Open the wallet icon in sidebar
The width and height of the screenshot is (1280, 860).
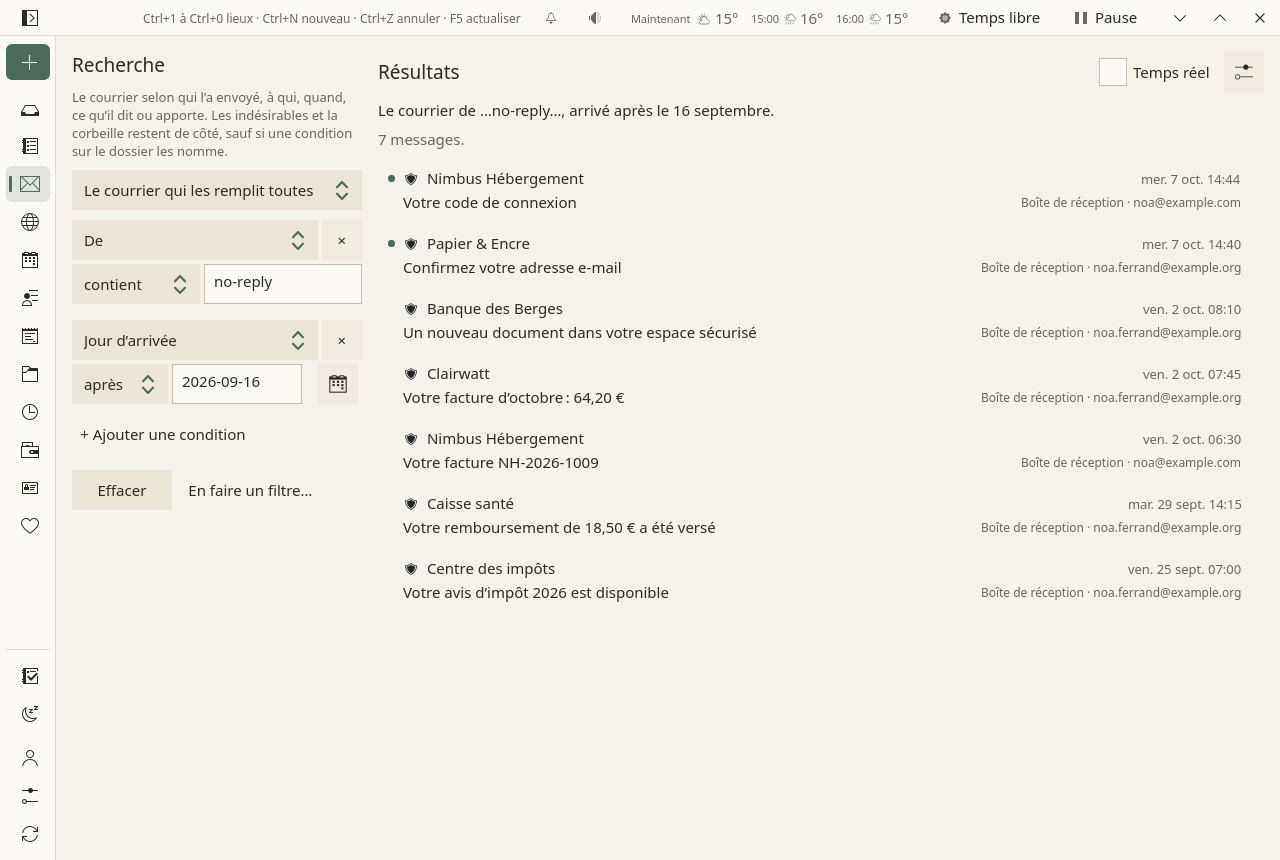[x=30, y=450]
